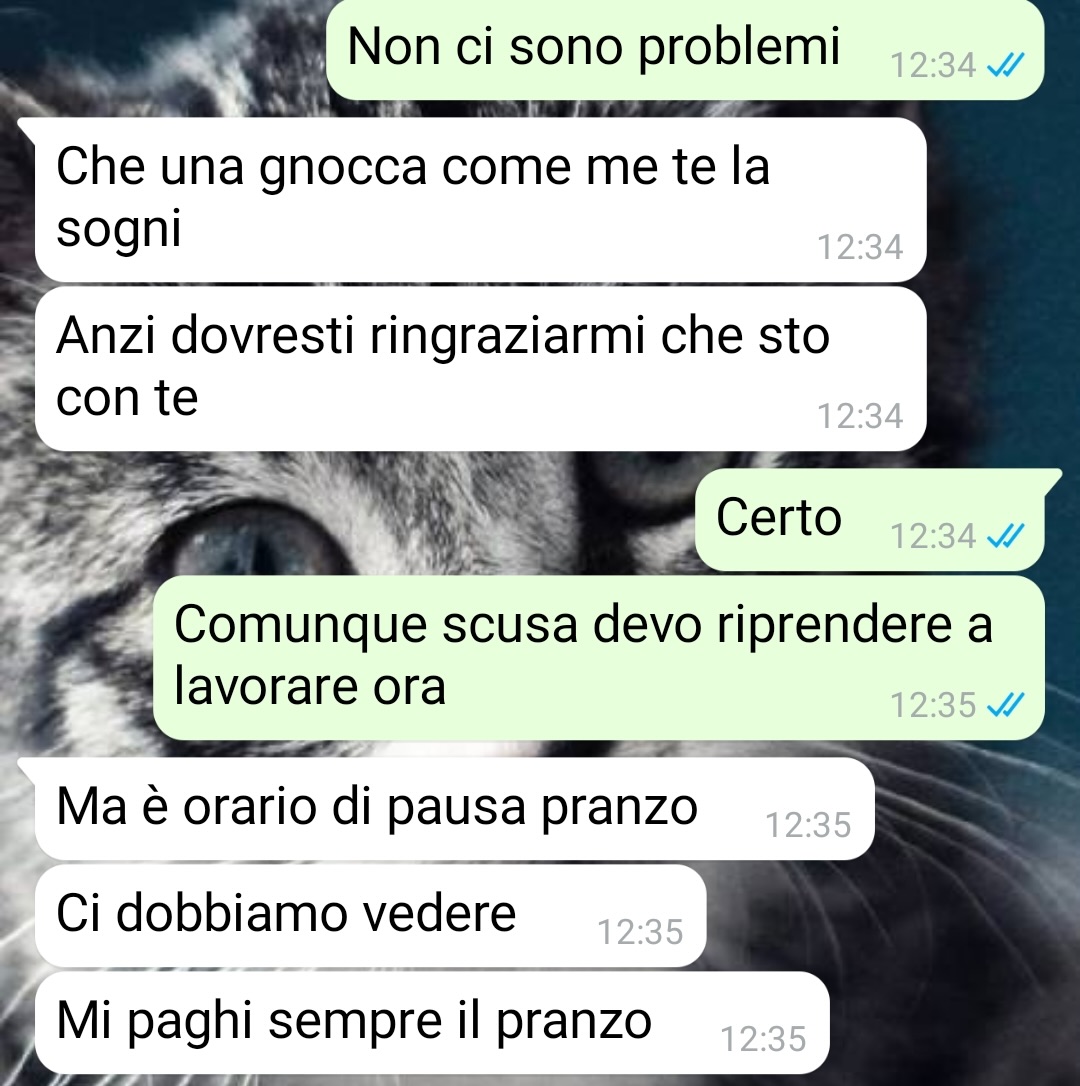Click the 12:35 time on 'pausa pranzo' message
Viewport: 1080px width, 1086px height.
click(808, 826)
